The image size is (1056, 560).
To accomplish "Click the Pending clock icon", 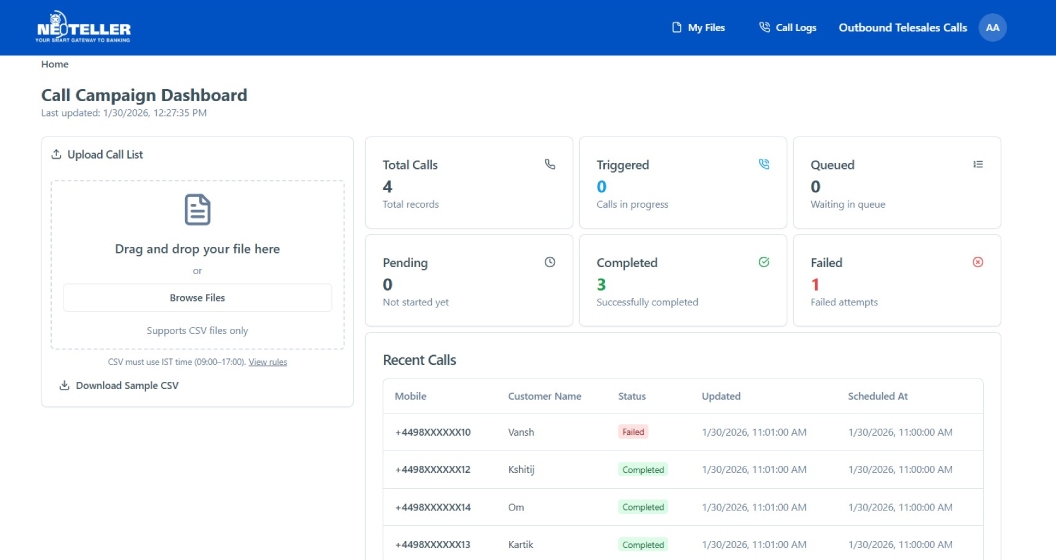I will (x=550, y=262).
